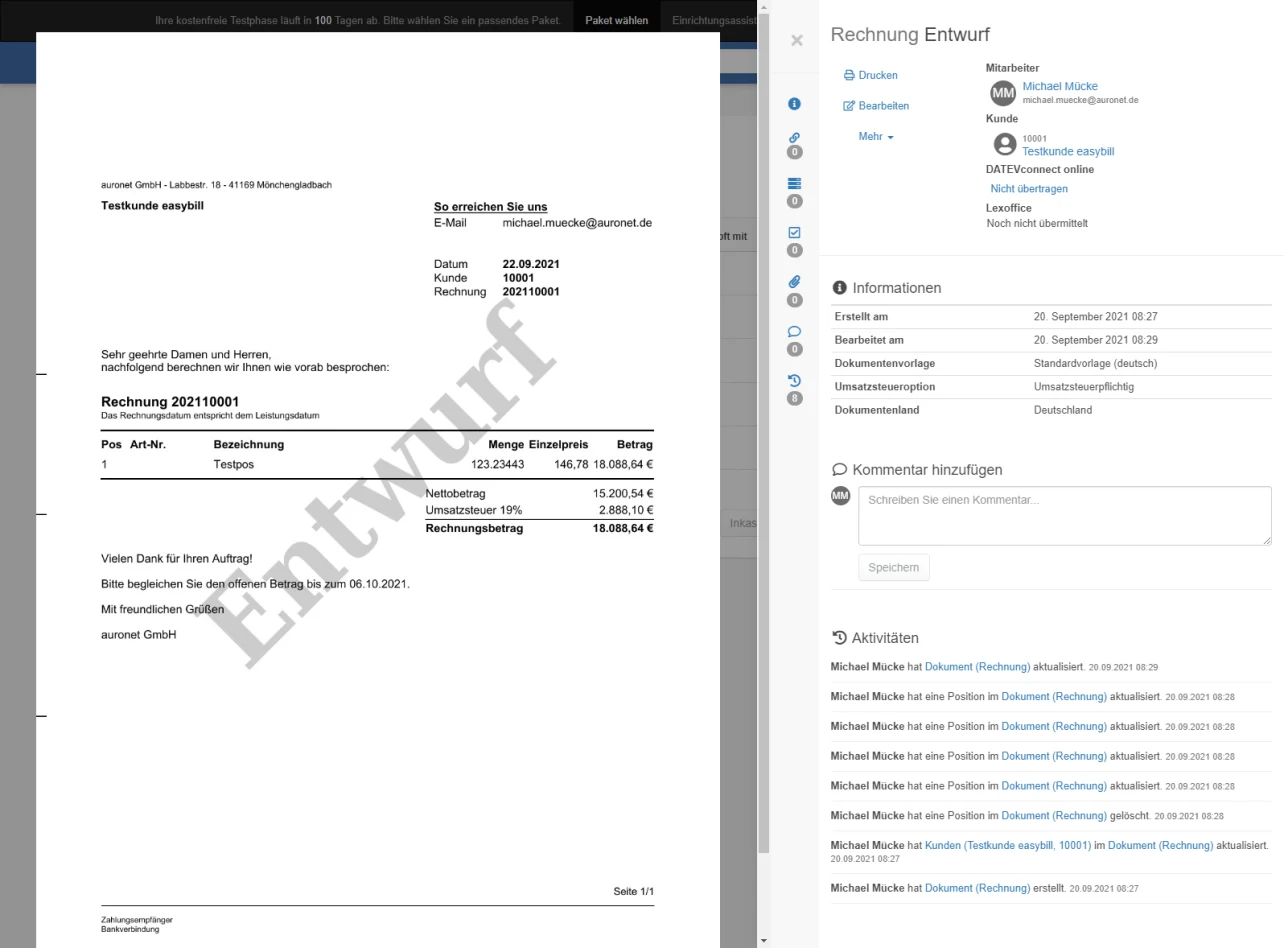Image resolution: width=1284 pixels, height=948 pixels.
Task: Select 'Standardvorlage (deutsch)' template value
Action: tap(1095, 363)
